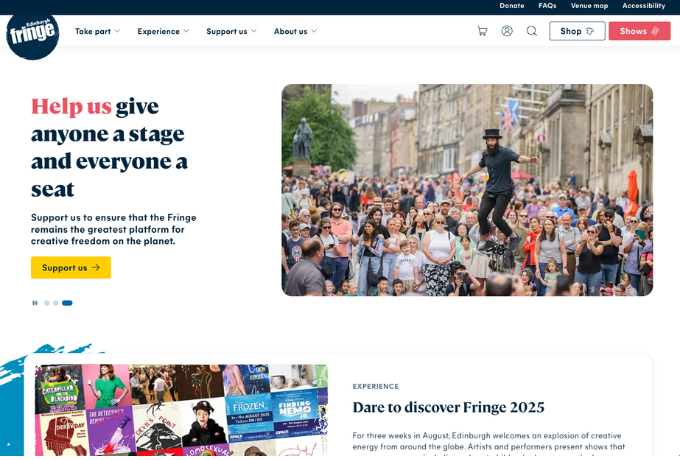This screenshot has width=680, height=460.
Task: Pause the hero carousel autoplay
Action: [35, 303]
